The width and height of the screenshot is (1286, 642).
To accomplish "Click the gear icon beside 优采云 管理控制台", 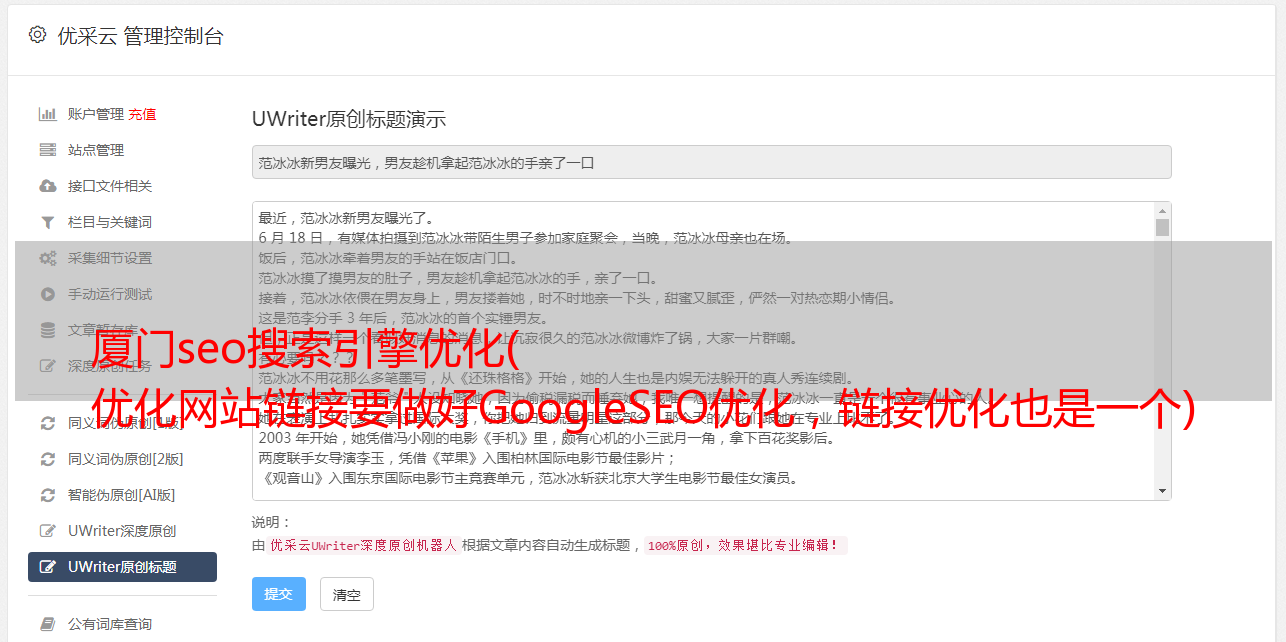I will [37, 35].
